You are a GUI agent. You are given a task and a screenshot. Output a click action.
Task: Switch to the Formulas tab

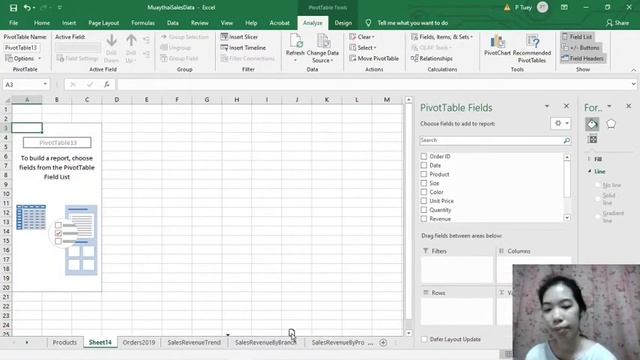(143, 23)
